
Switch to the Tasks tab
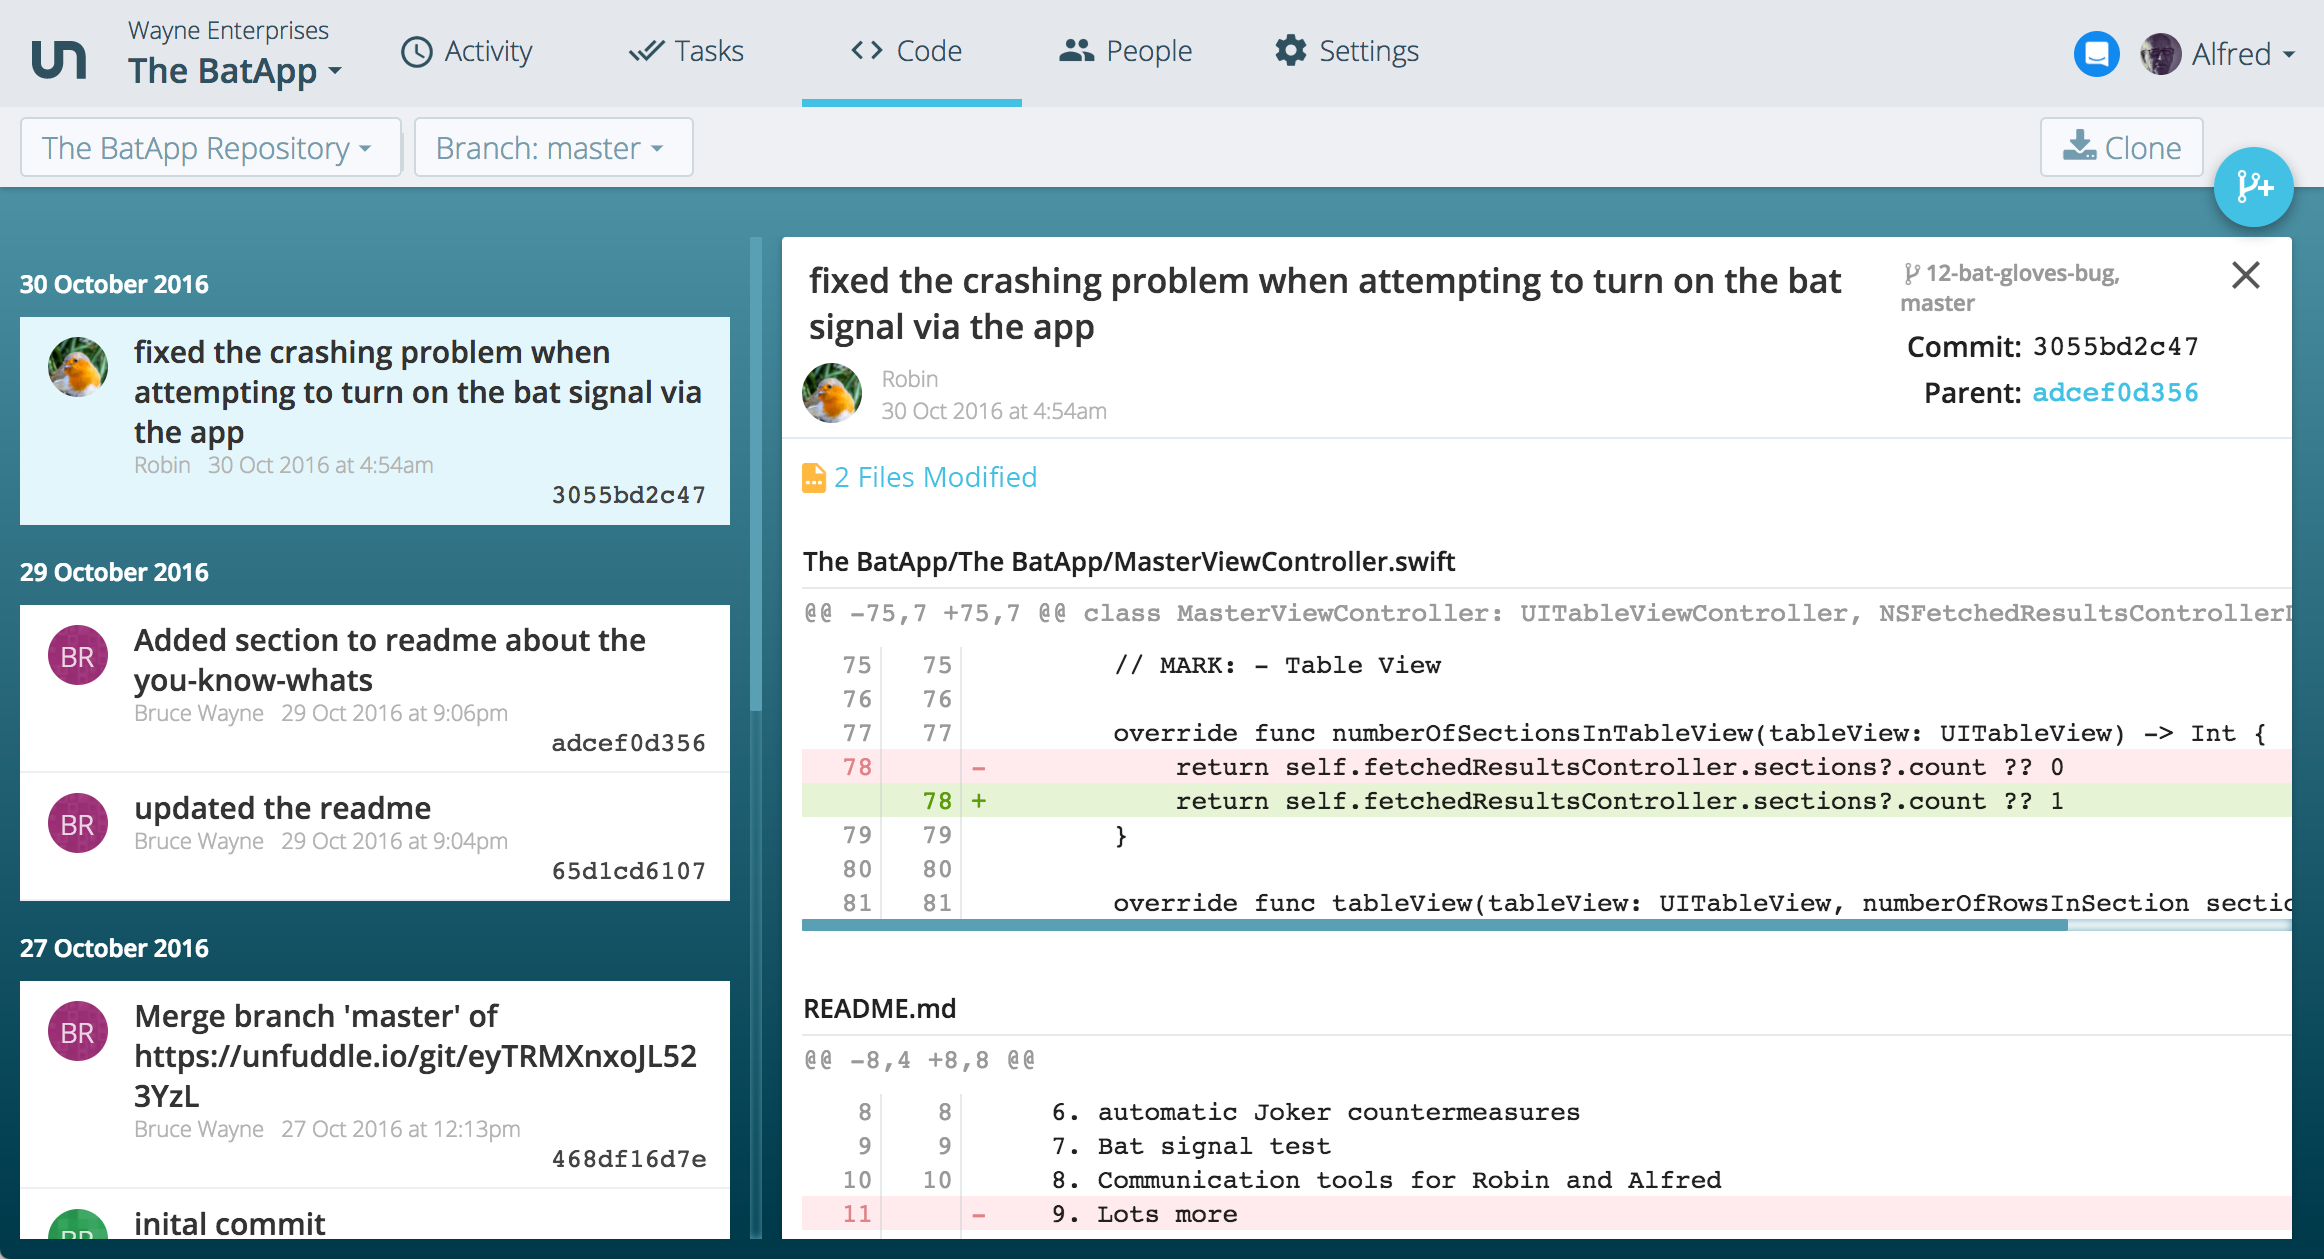(686, 51)
